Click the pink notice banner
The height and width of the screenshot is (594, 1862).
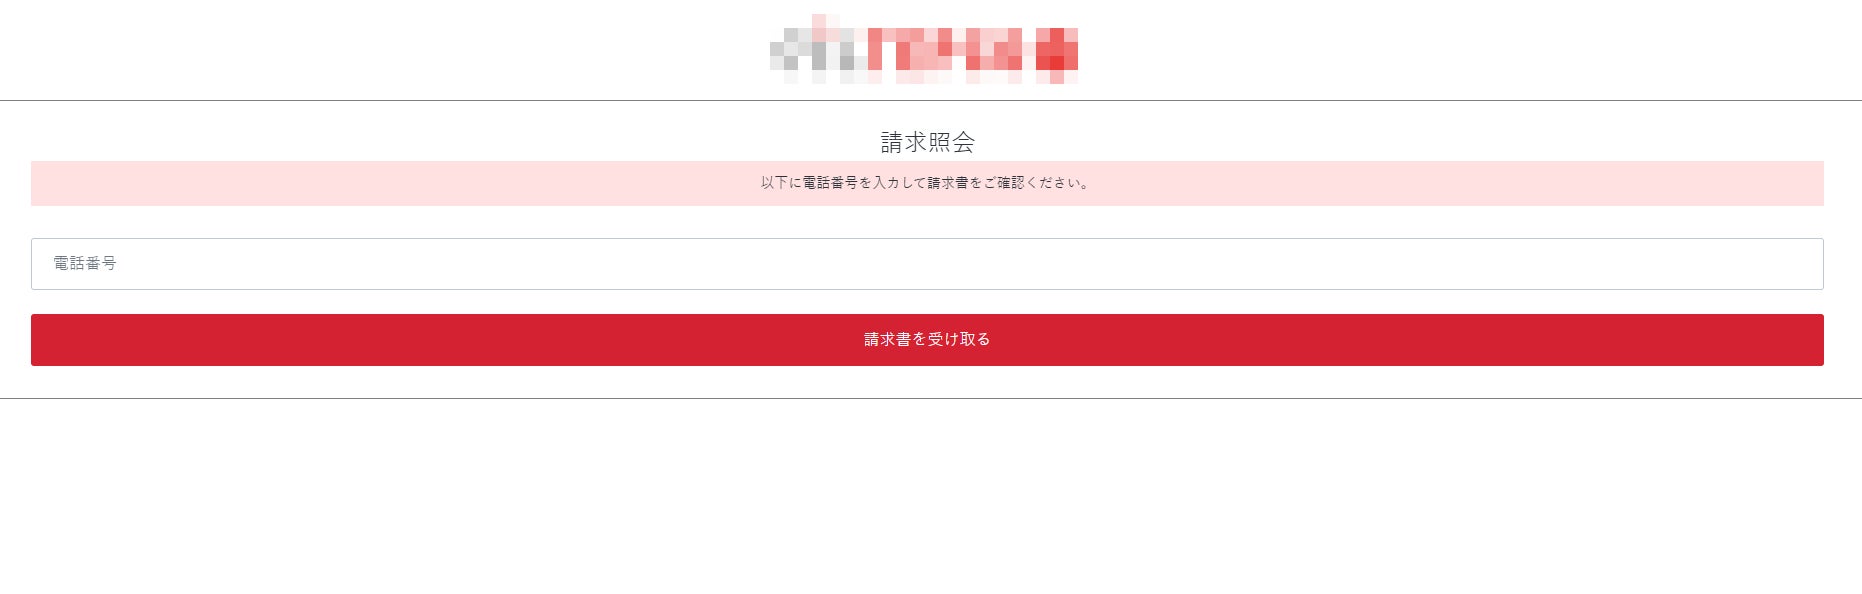[927, 183]
